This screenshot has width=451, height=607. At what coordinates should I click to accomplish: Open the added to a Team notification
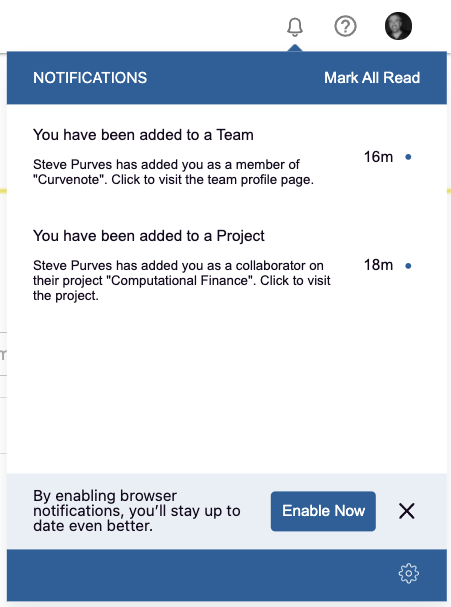tap(227, 157)
